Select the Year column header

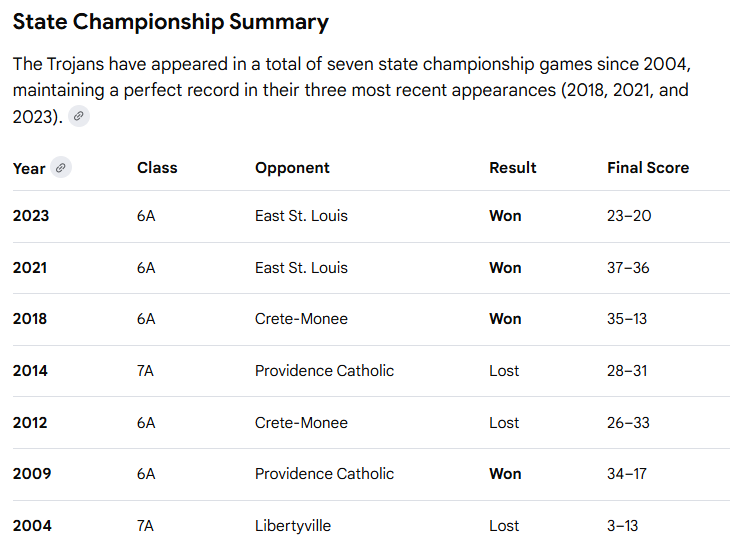pyautogui.click(x=29, y=168)
